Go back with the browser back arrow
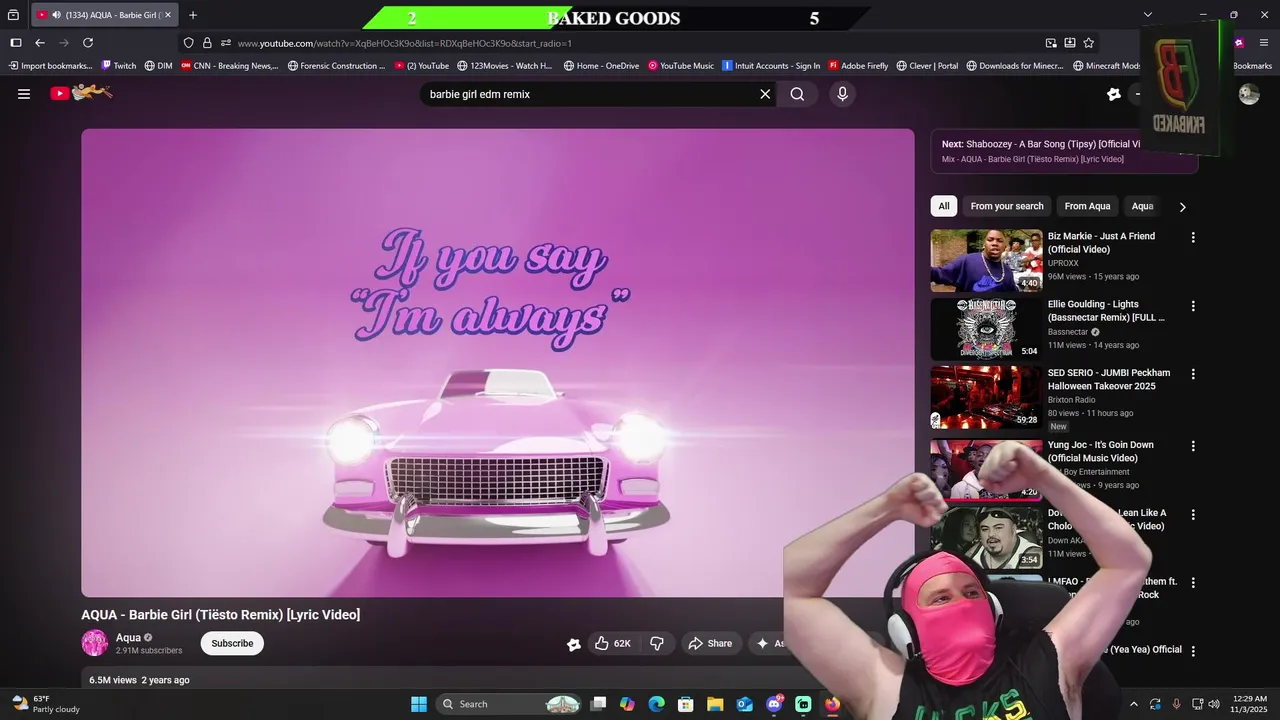Viewport: 1280px width, 720px height. (x=40, y=43)
